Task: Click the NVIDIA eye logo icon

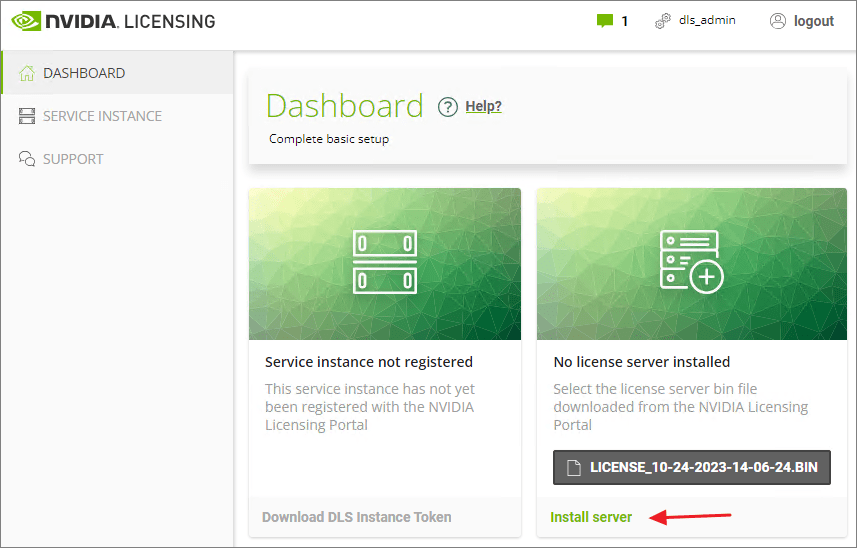Action: pyautogui.click(x=26, y=20)
